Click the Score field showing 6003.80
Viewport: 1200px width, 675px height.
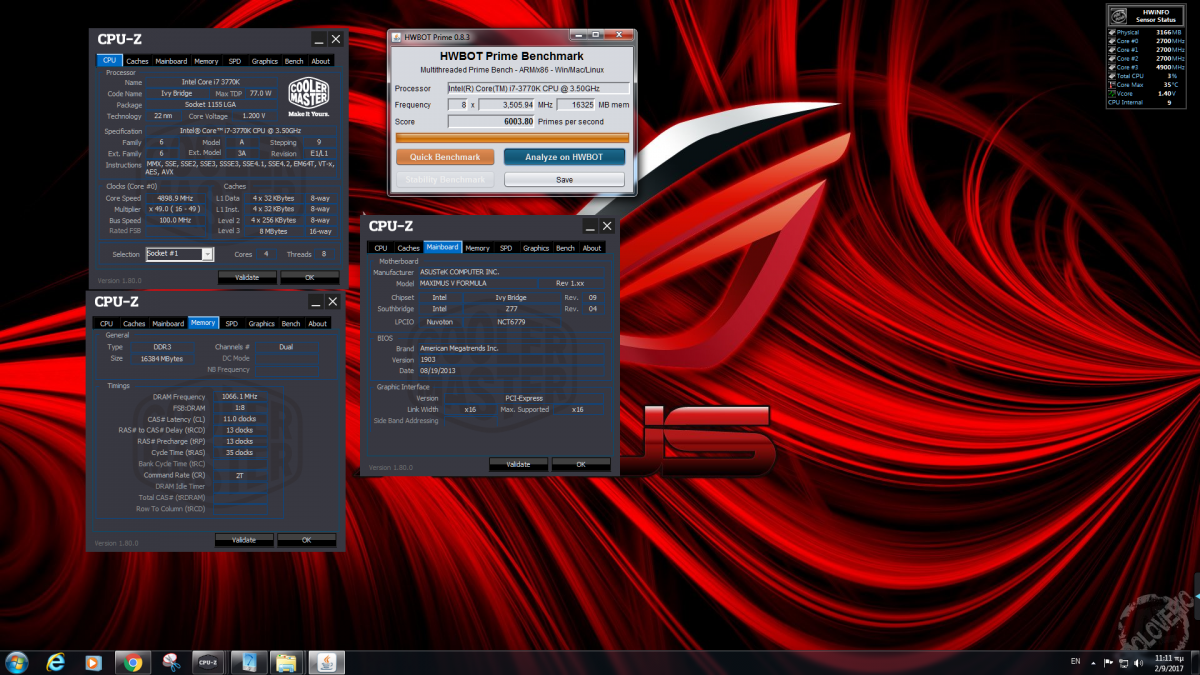pos(491,122)
